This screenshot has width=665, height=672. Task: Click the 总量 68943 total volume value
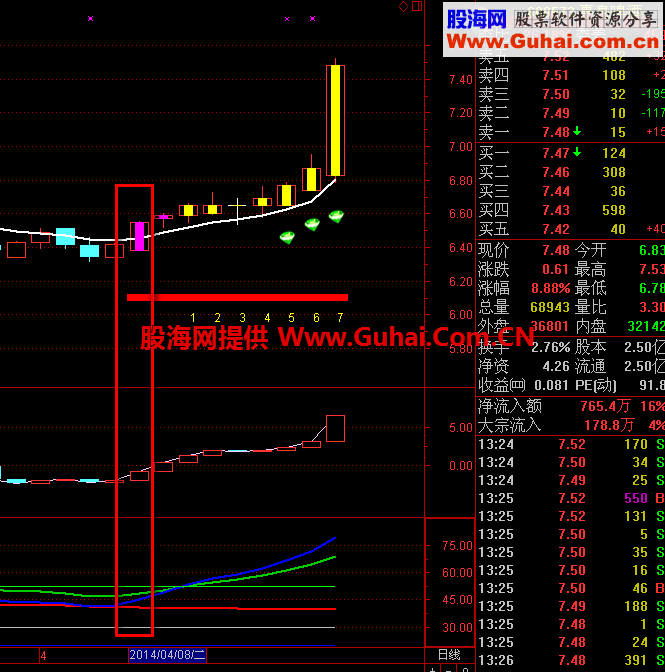(x=550, y=307)
